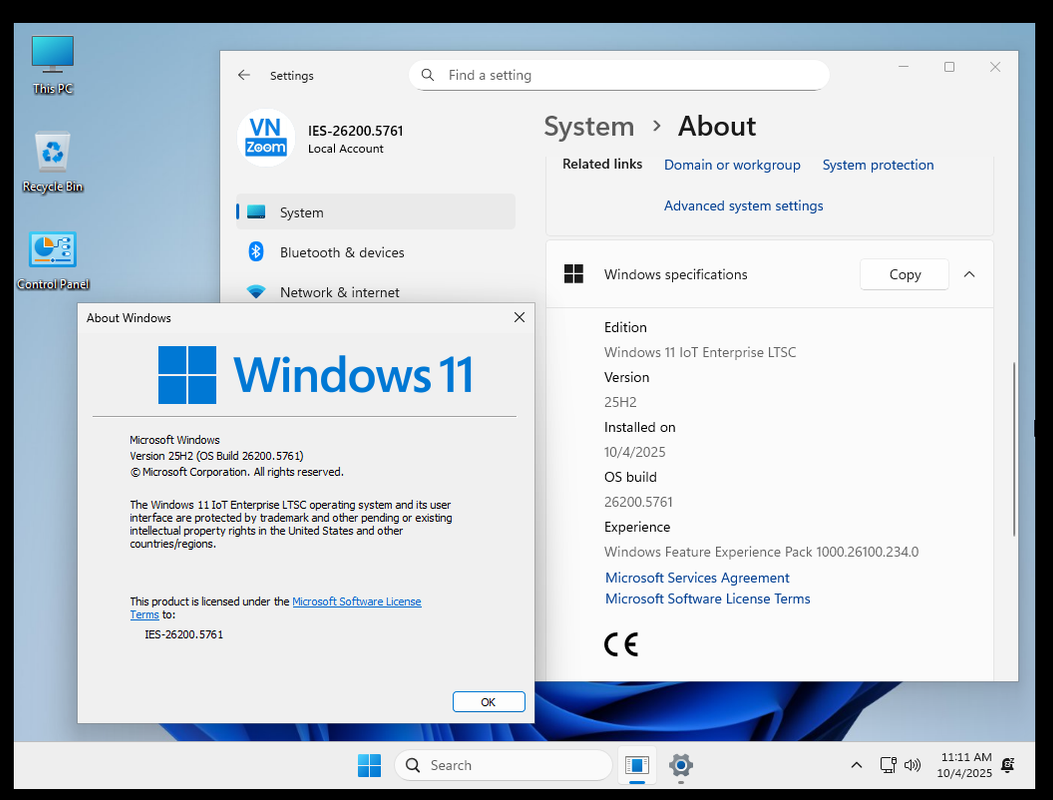The image size is (1053, 800).
Task: Copy Windows specifications
Action: (905, 274)
